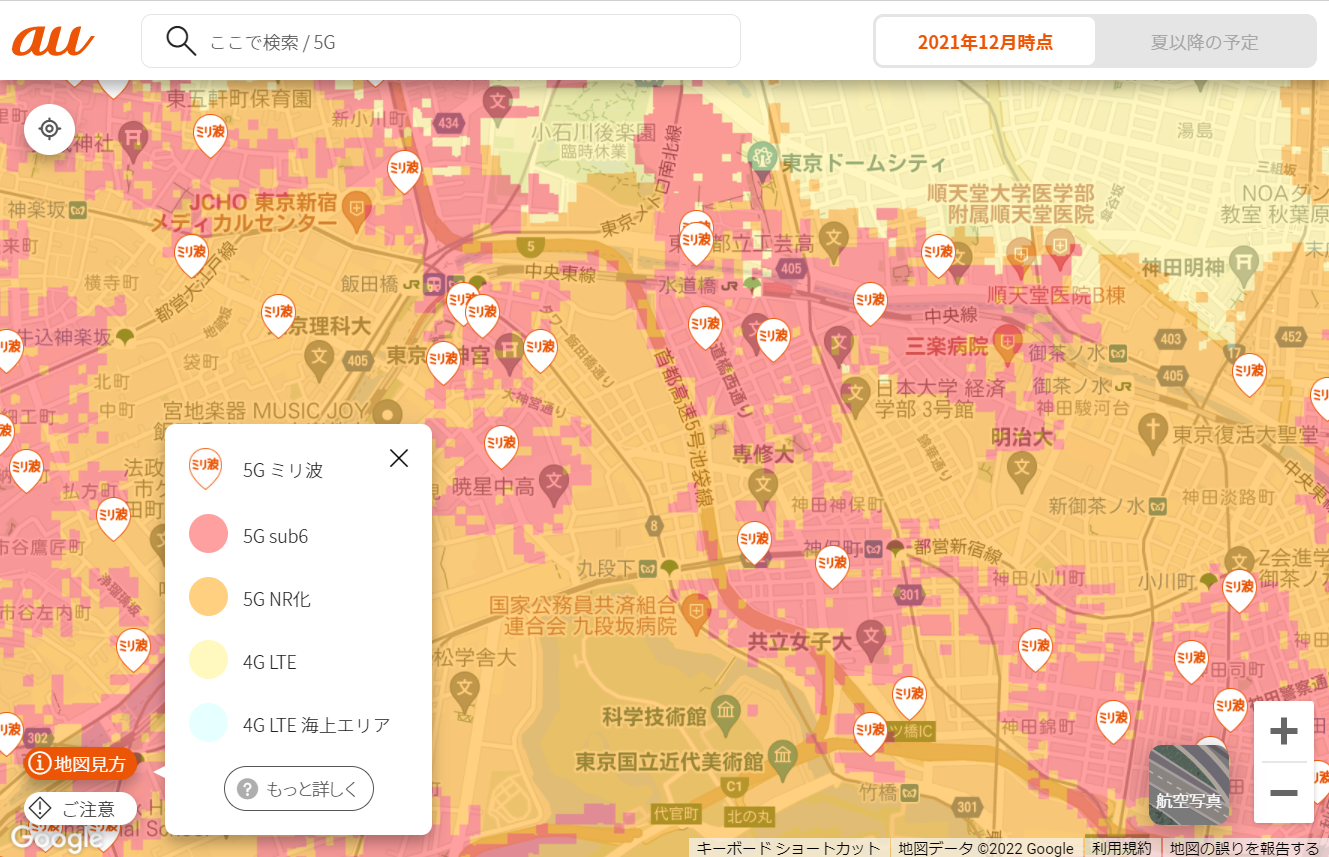Click ミリ波 pin above 専修大

[772, 338]
